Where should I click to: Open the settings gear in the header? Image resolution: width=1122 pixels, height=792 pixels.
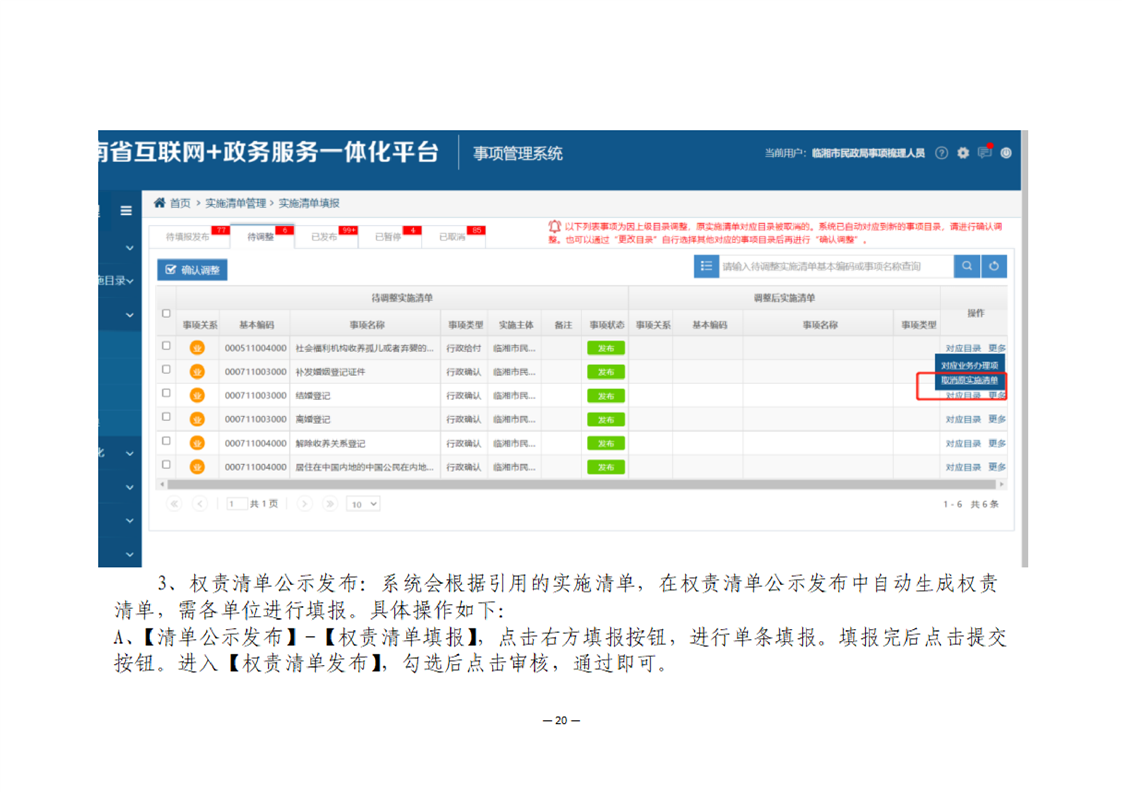tap(963, 153)
